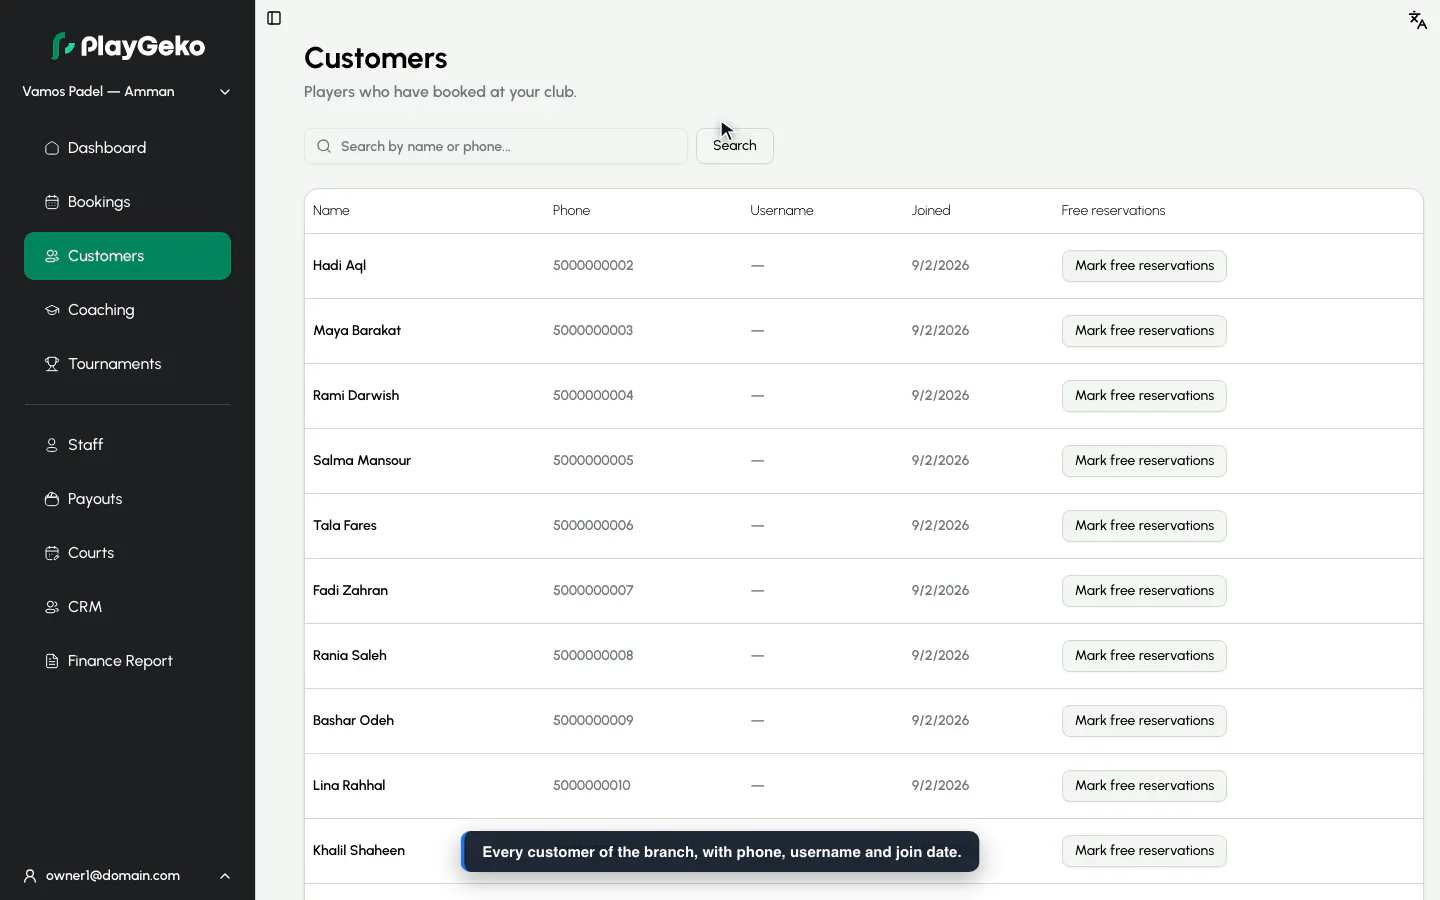Click Tala Fares's joined date 9/2/2026
Screen dimensions: 1440x900
[940, 526]
